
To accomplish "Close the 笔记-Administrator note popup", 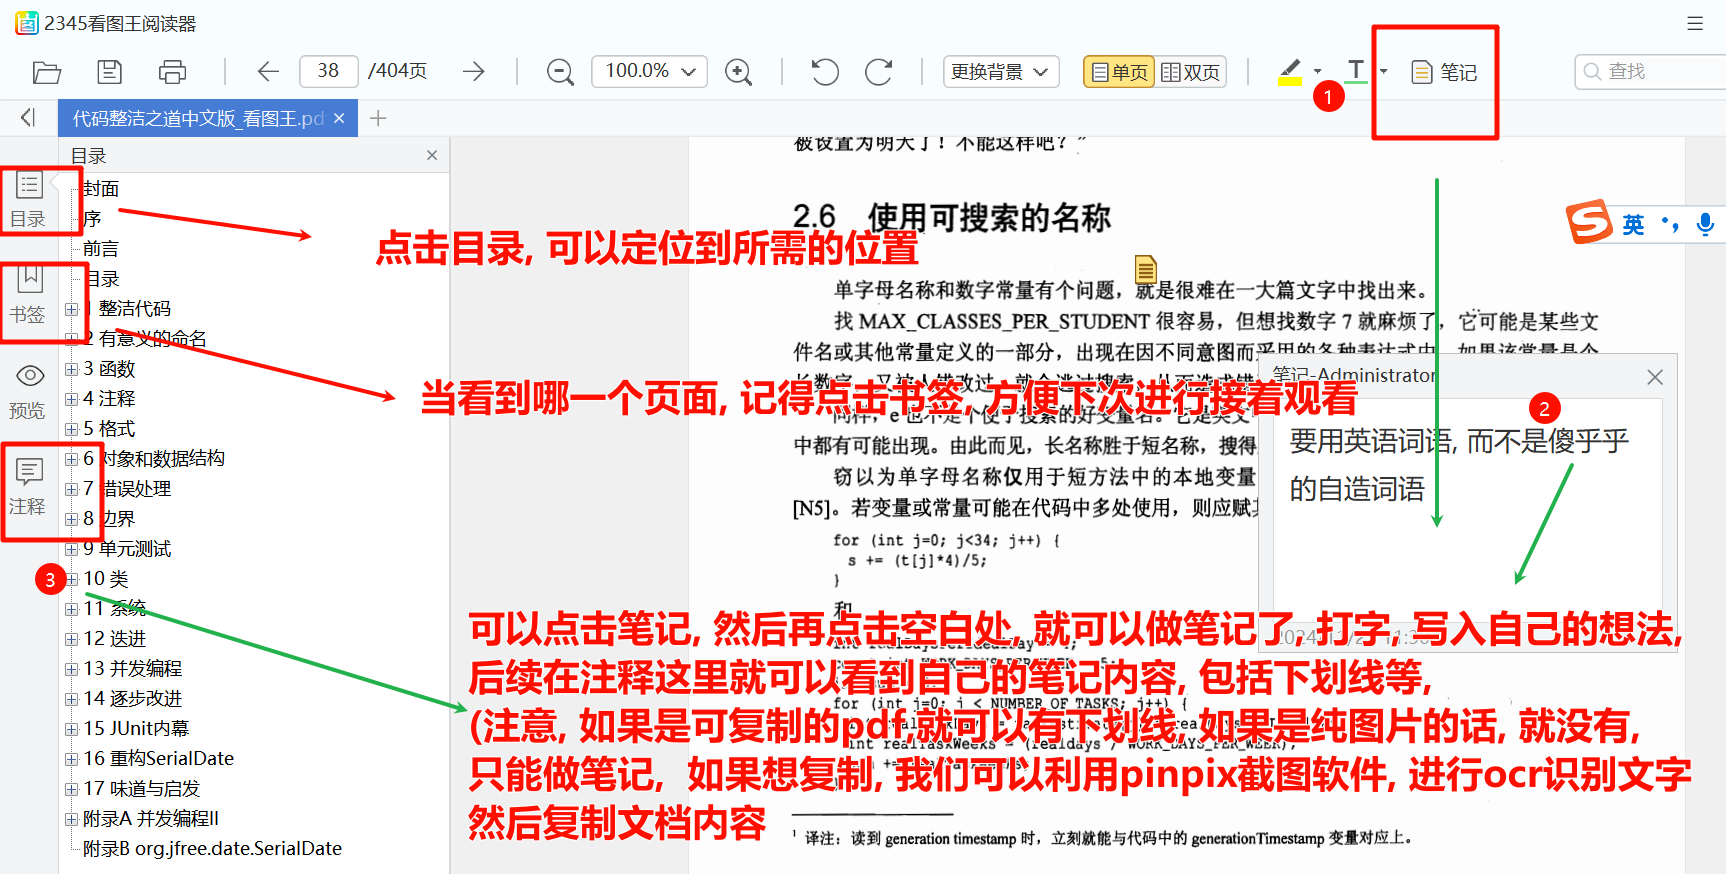I will 1655,377.
